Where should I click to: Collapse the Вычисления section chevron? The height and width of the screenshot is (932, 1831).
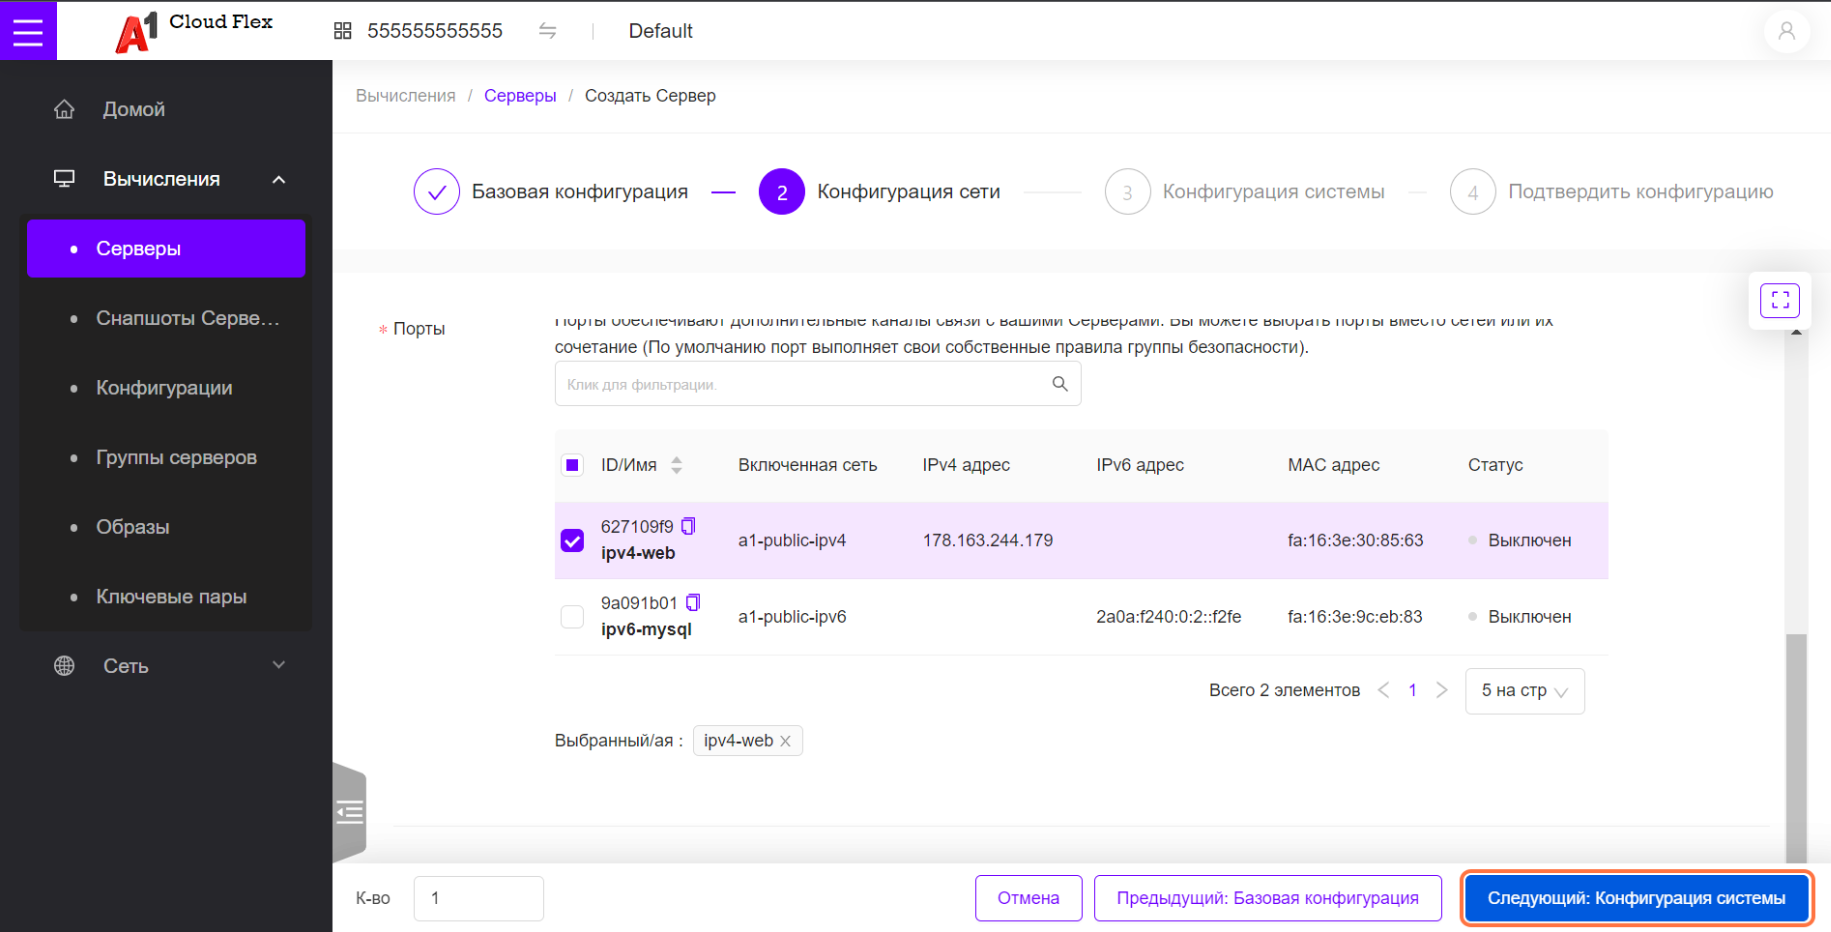pyautogui.click(x=279, y=180)
